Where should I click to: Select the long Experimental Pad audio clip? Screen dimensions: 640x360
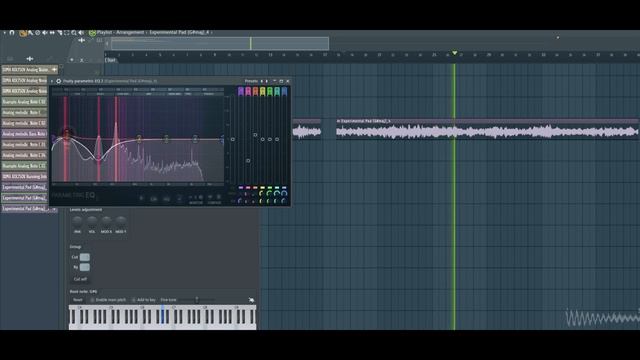(x=487, y=129)
